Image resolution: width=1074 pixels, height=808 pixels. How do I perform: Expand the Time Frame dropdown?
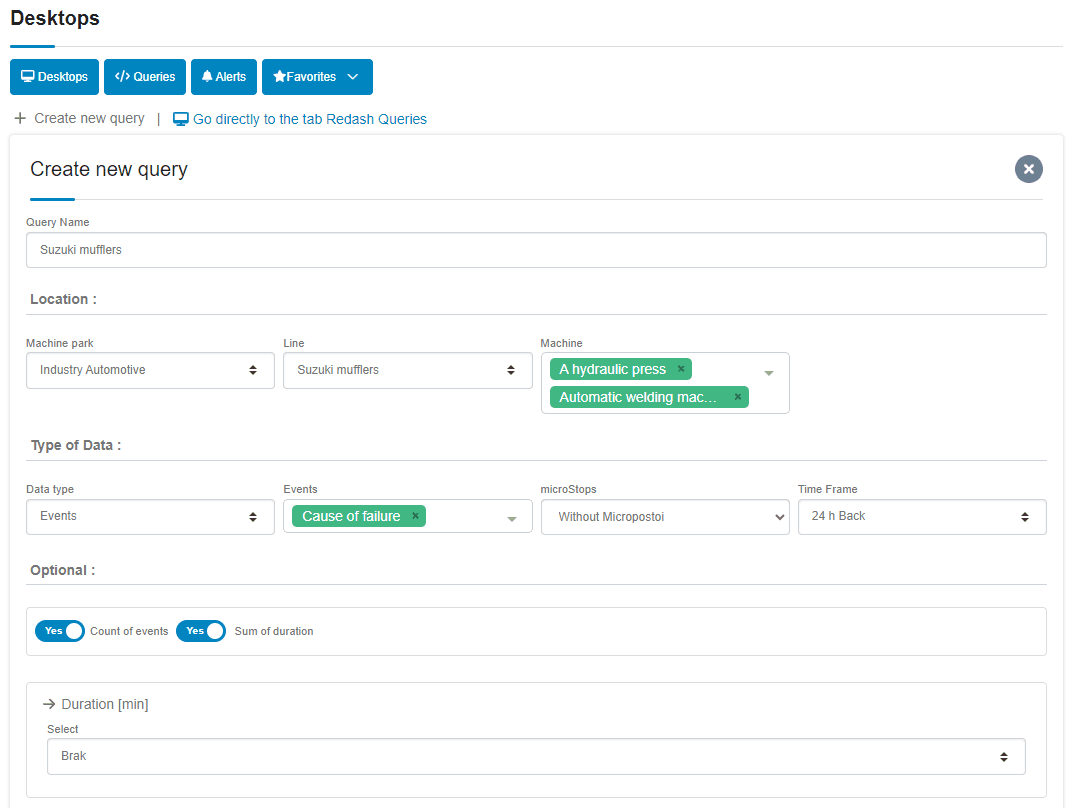click(921, 516)
